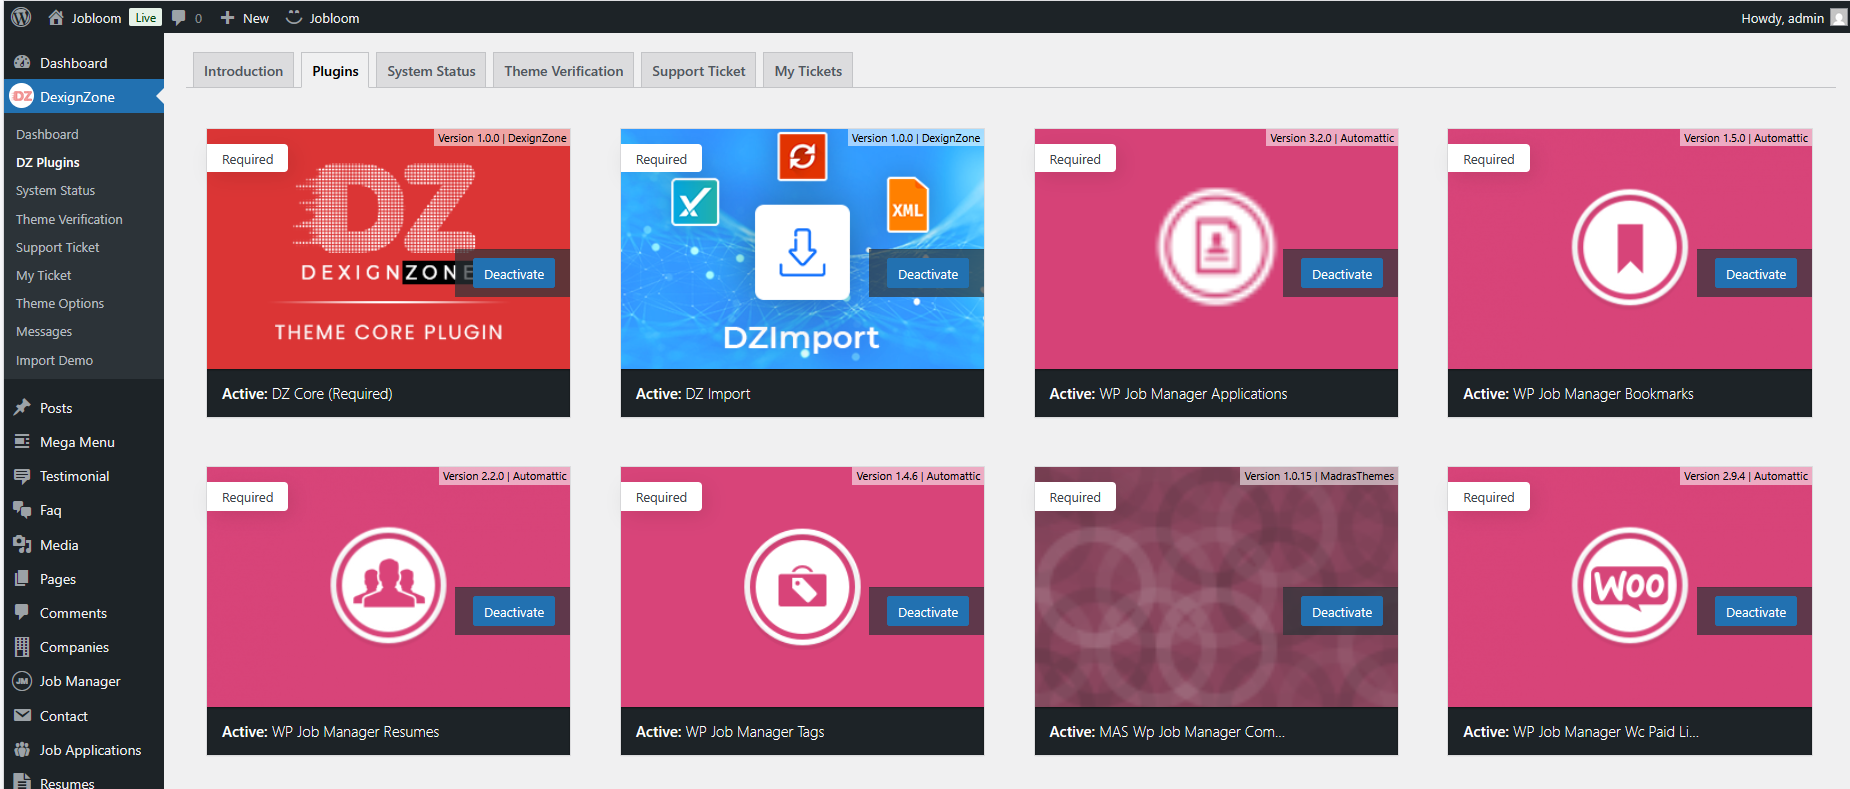Open the comments bubble icon in admin bar
Screen dimensions: 1850x789
pyautogui.click(x=179, y=17)
